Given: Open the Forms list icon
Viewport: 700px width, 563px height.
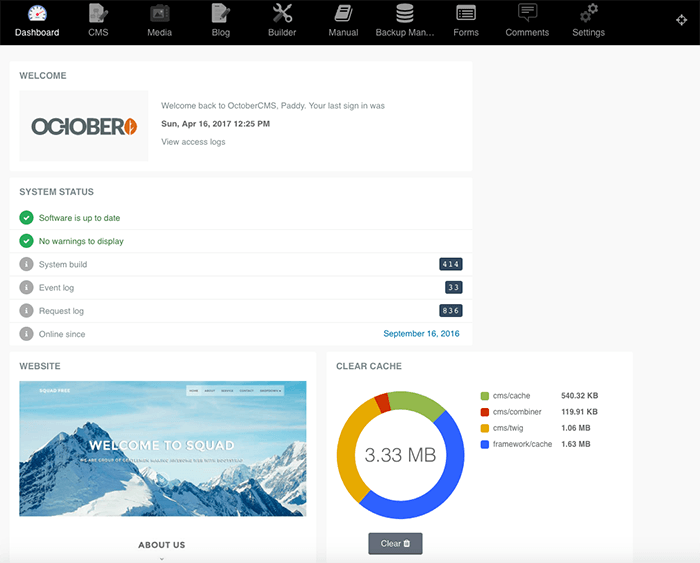Looking at the screenshot, I should click(466, 13).
